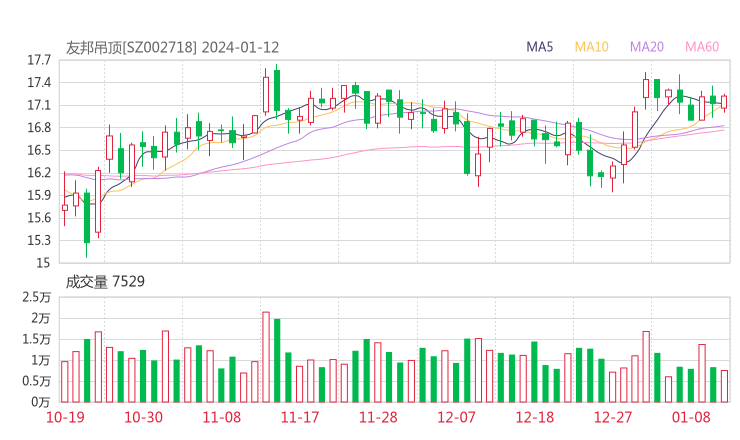Screen dimensions: 740x440
Task: Click the 01-08 date label
Action: pos(691,417)
